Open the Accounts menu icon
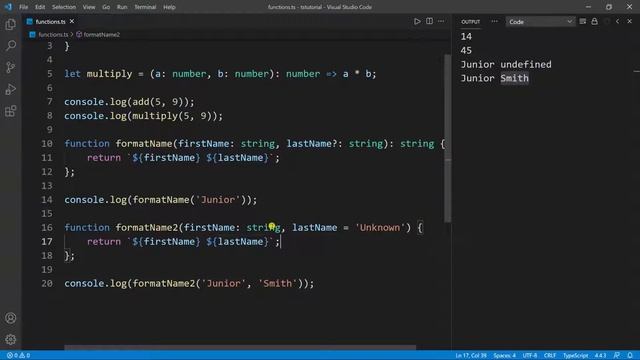The height and width of the screenshot is (360, 640). (x=11, y=318)
